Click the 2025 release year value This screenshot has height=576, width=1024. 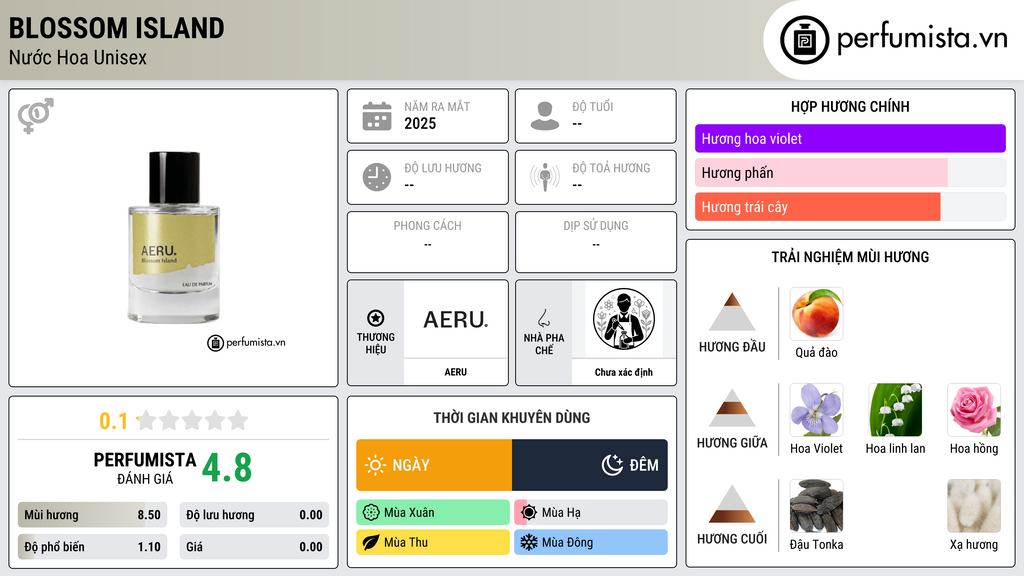pyautogui.click(x=420, y=123)
